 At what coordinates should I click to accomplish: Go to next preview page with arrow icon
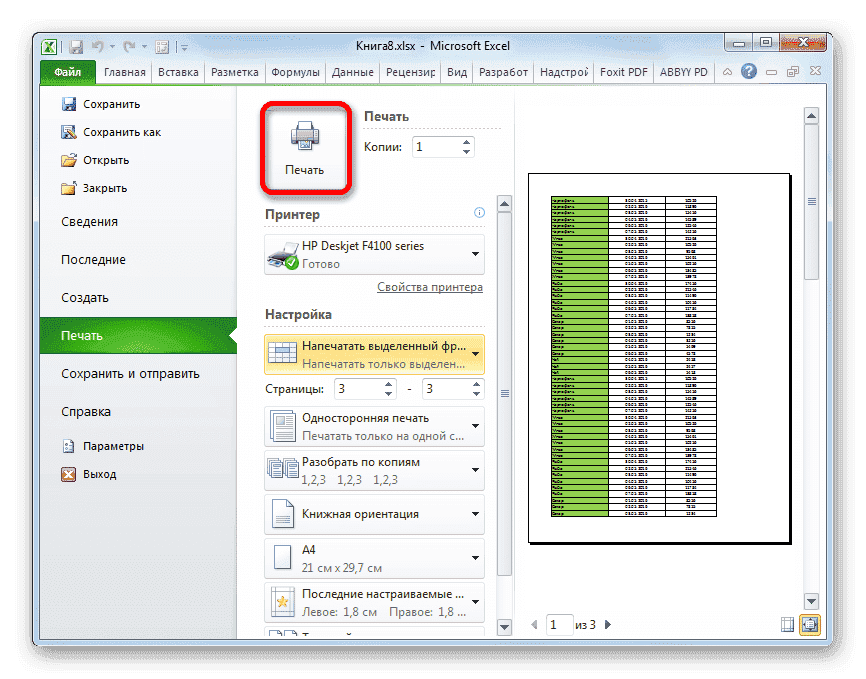click(x=607, y=624)
